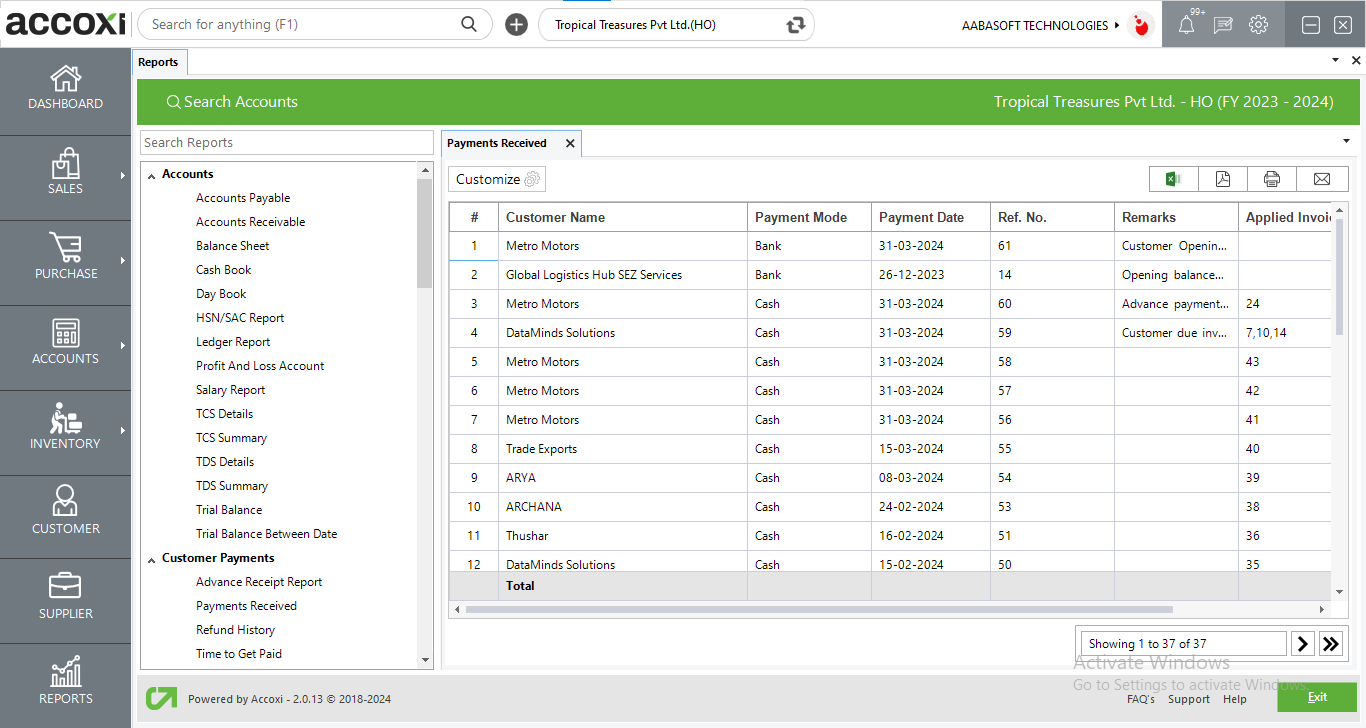Click the green Exit button
Viewport: 1366px width, 728px height.
click(1316, 697)
